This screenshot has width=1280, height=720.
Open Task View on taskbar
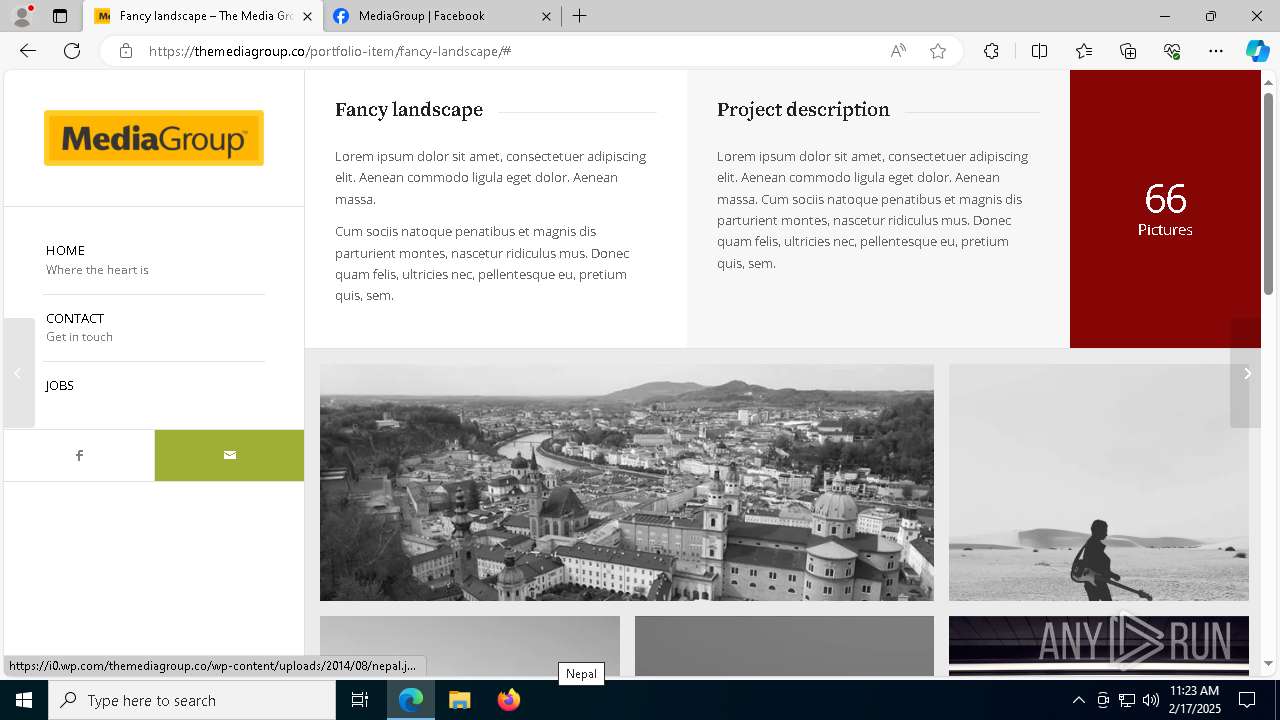pos(360,700)
